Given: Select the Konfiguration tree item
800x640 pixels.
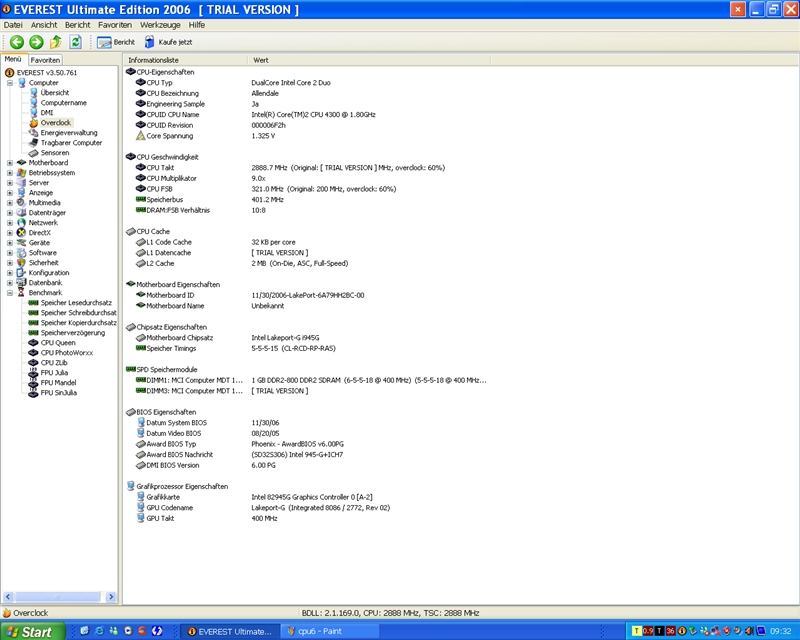Looking at the screenshot, I should 48,273.
